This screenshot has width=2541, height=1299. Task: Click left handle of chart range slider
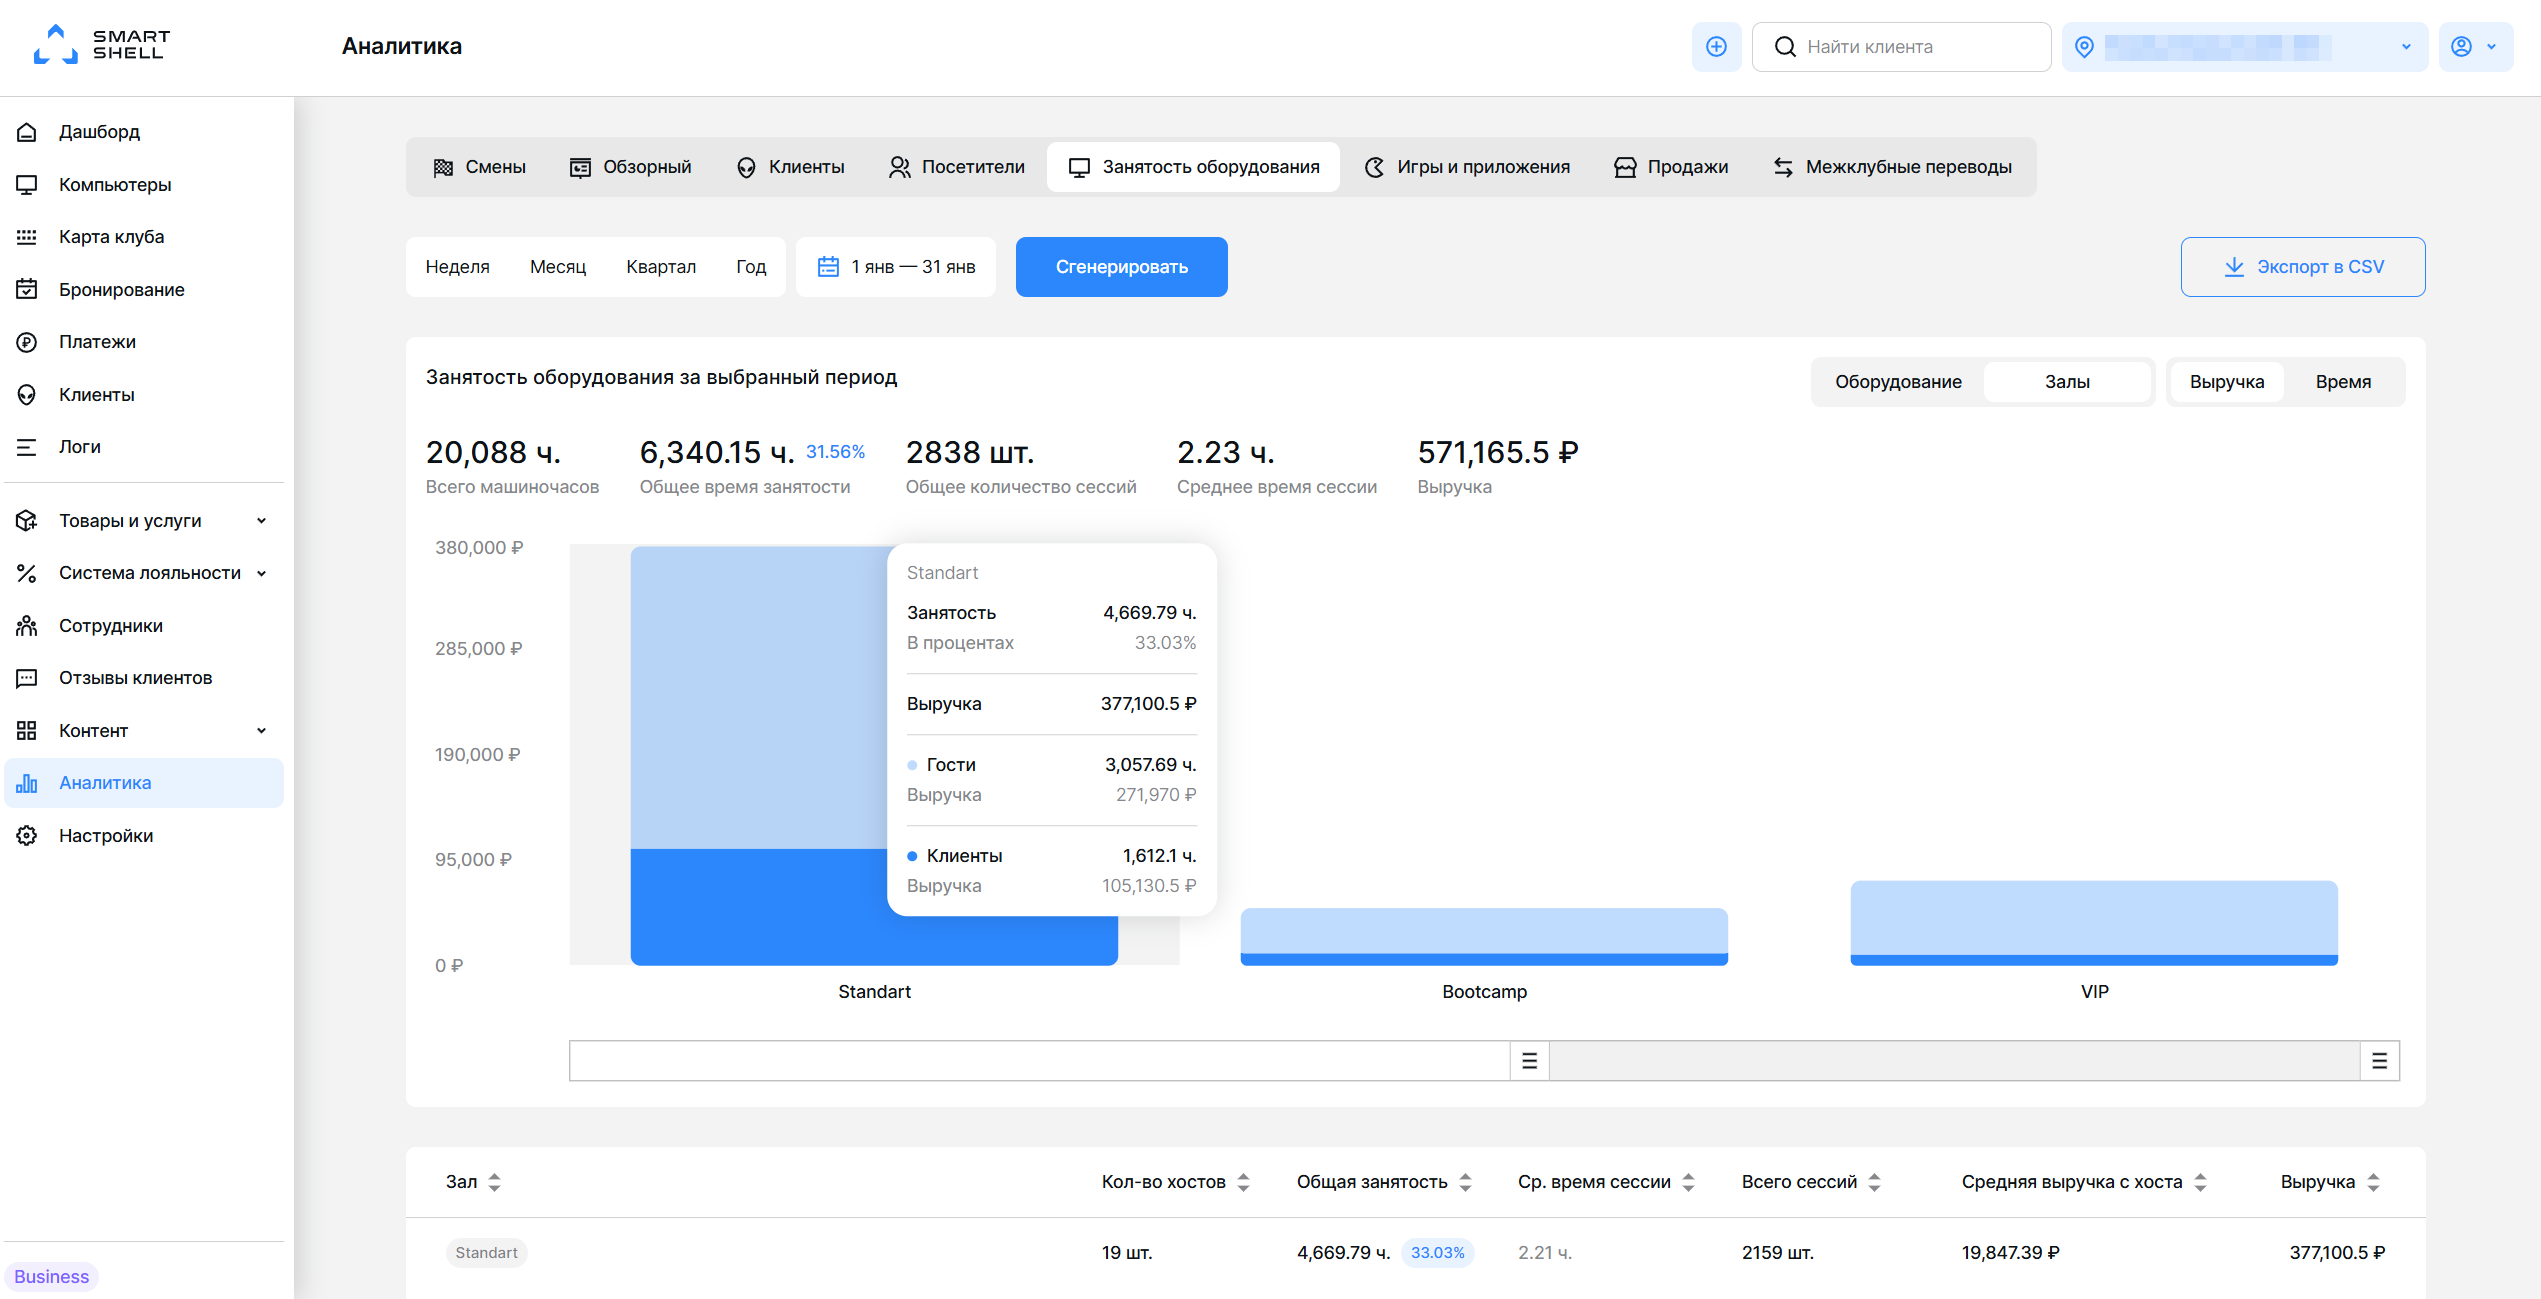pyautogui.click(x=1529, y=1061)
